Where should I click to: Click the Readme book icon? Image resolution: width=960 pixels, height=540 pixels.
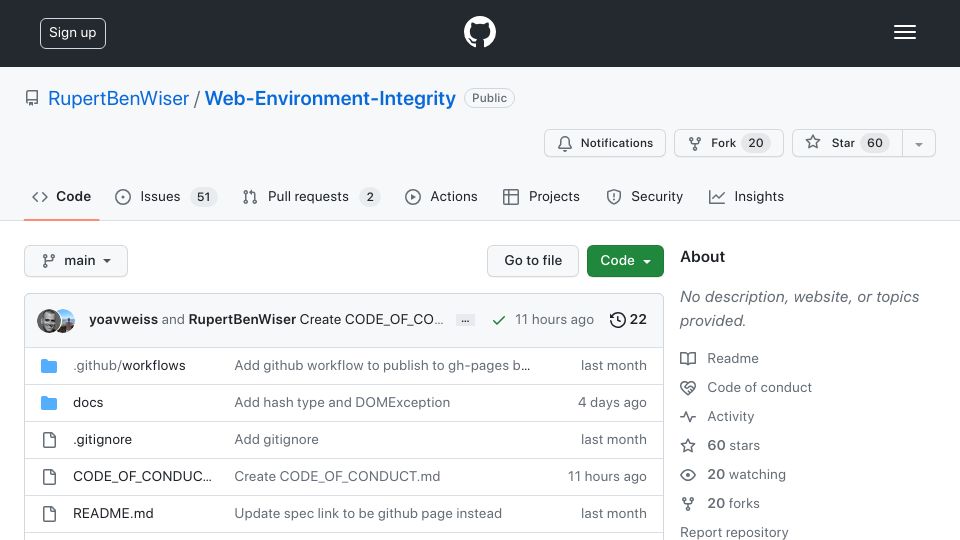[688, 358]
